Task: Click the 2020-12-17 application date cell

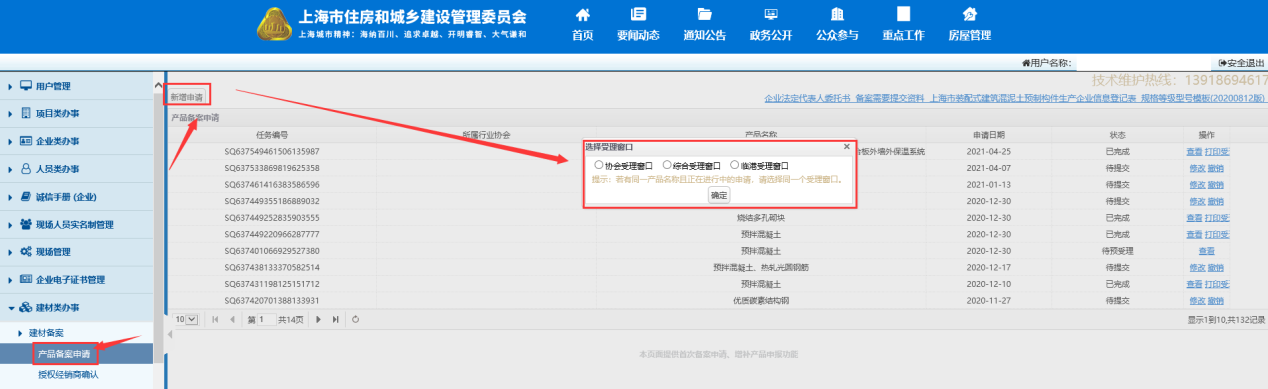Action: 989,267
